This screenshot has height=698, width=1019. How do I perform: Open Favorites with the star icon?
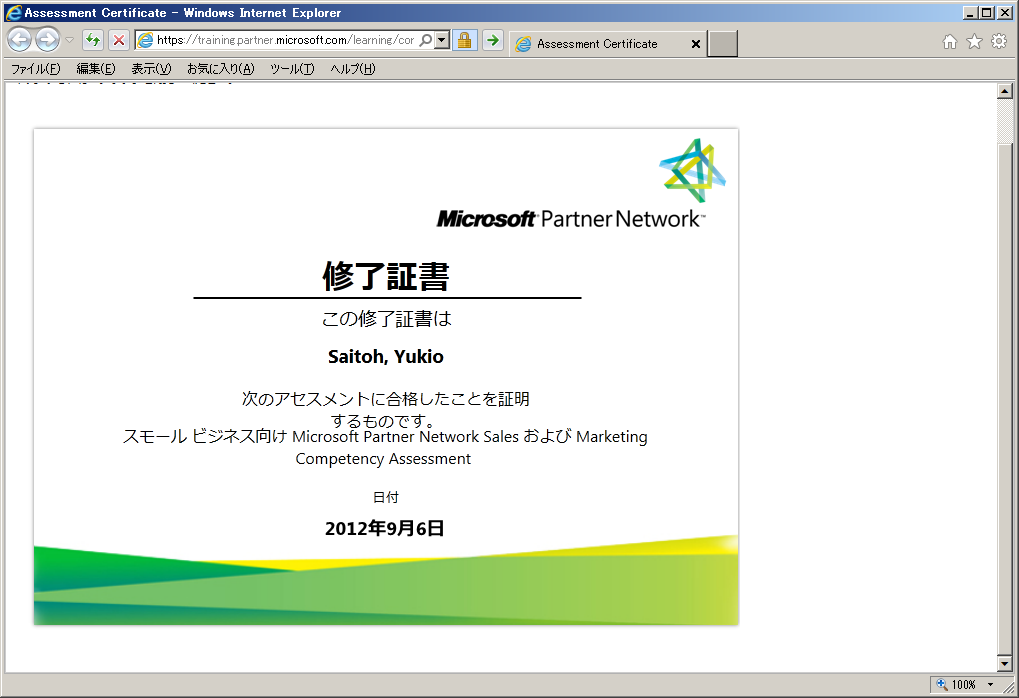tap(974, 42)
